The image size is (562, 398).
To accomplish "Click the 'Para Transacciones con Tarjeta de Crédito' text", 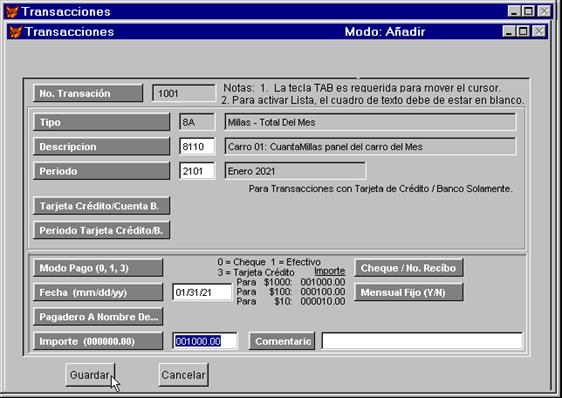I will (381, 189).
